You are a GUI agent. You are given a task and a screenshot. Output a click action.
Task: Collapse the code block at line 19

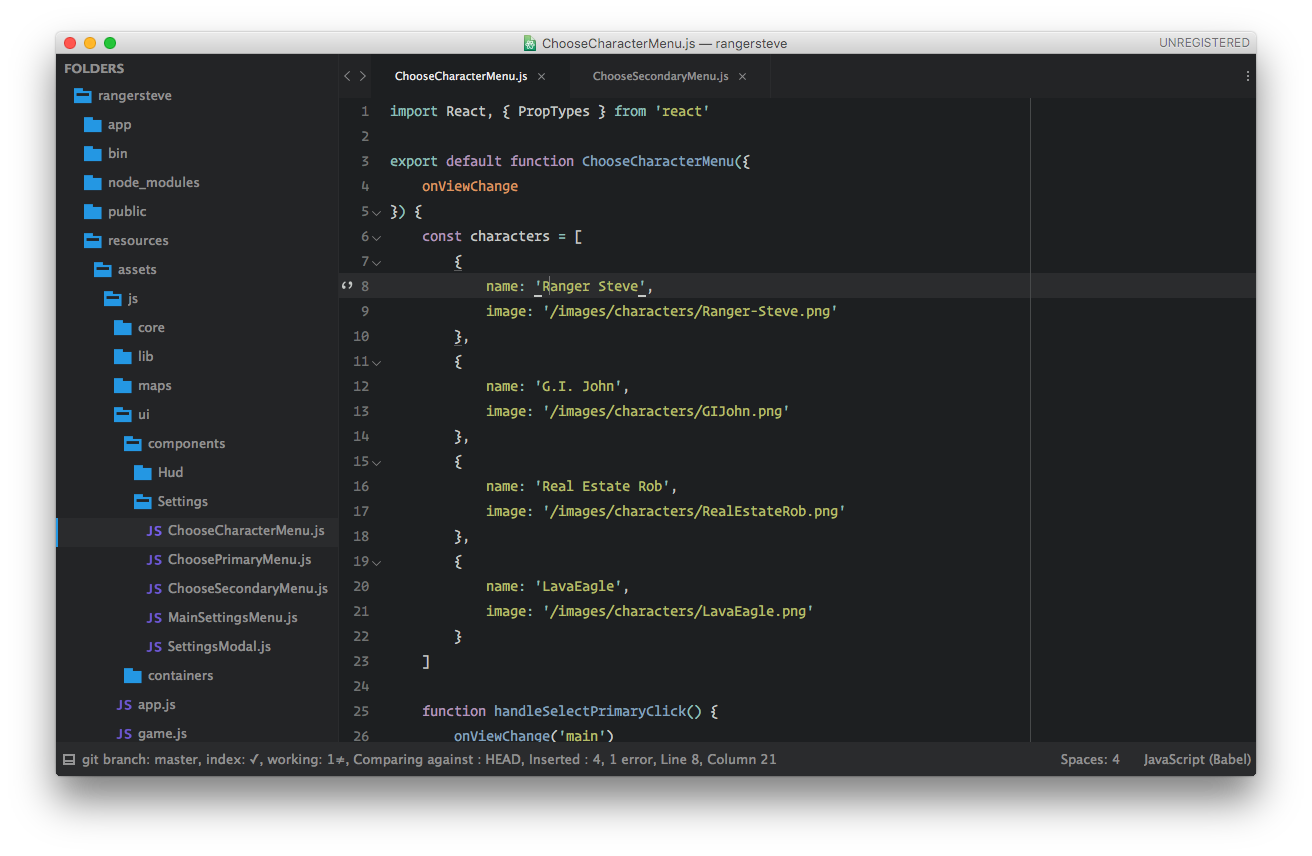click(377, 562)
